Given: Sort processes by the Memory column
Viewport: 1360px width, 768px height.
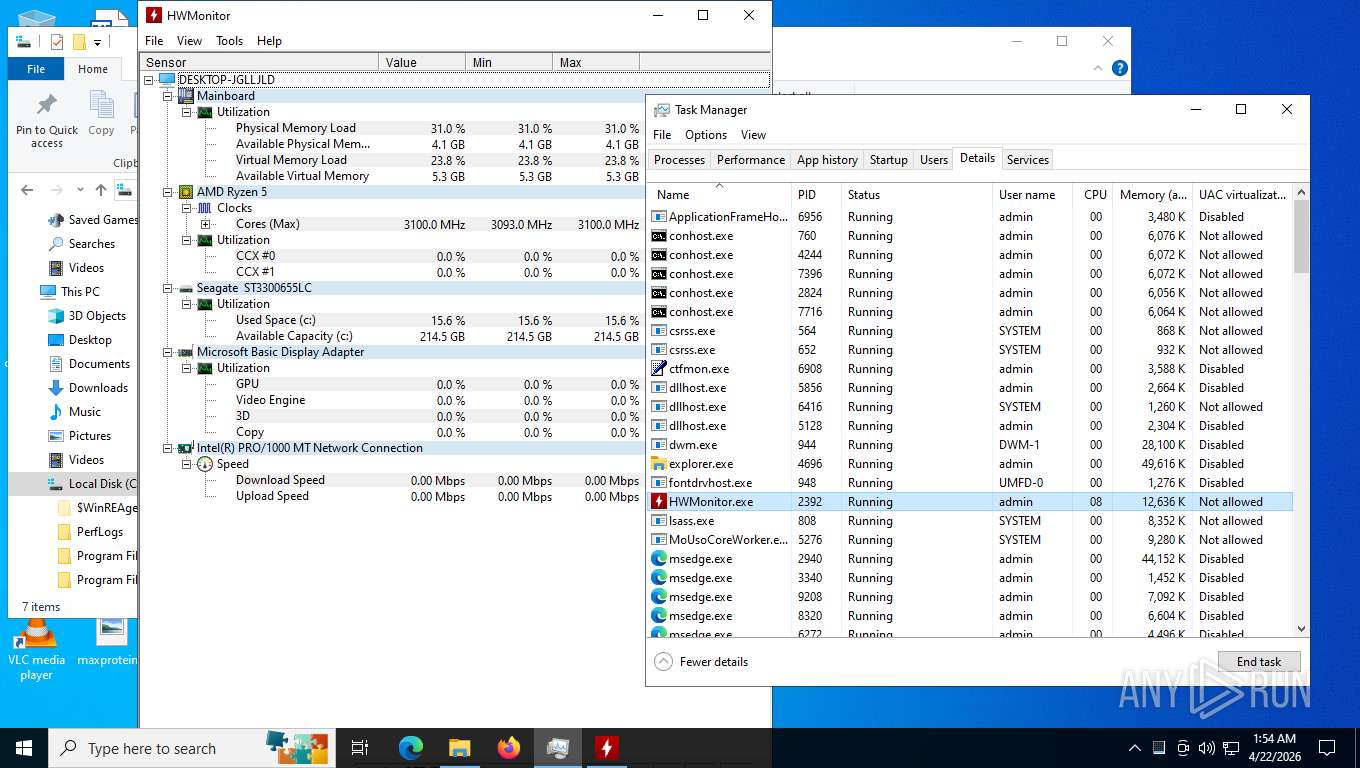Looking at the screenshot, I should coord(1153,195).
